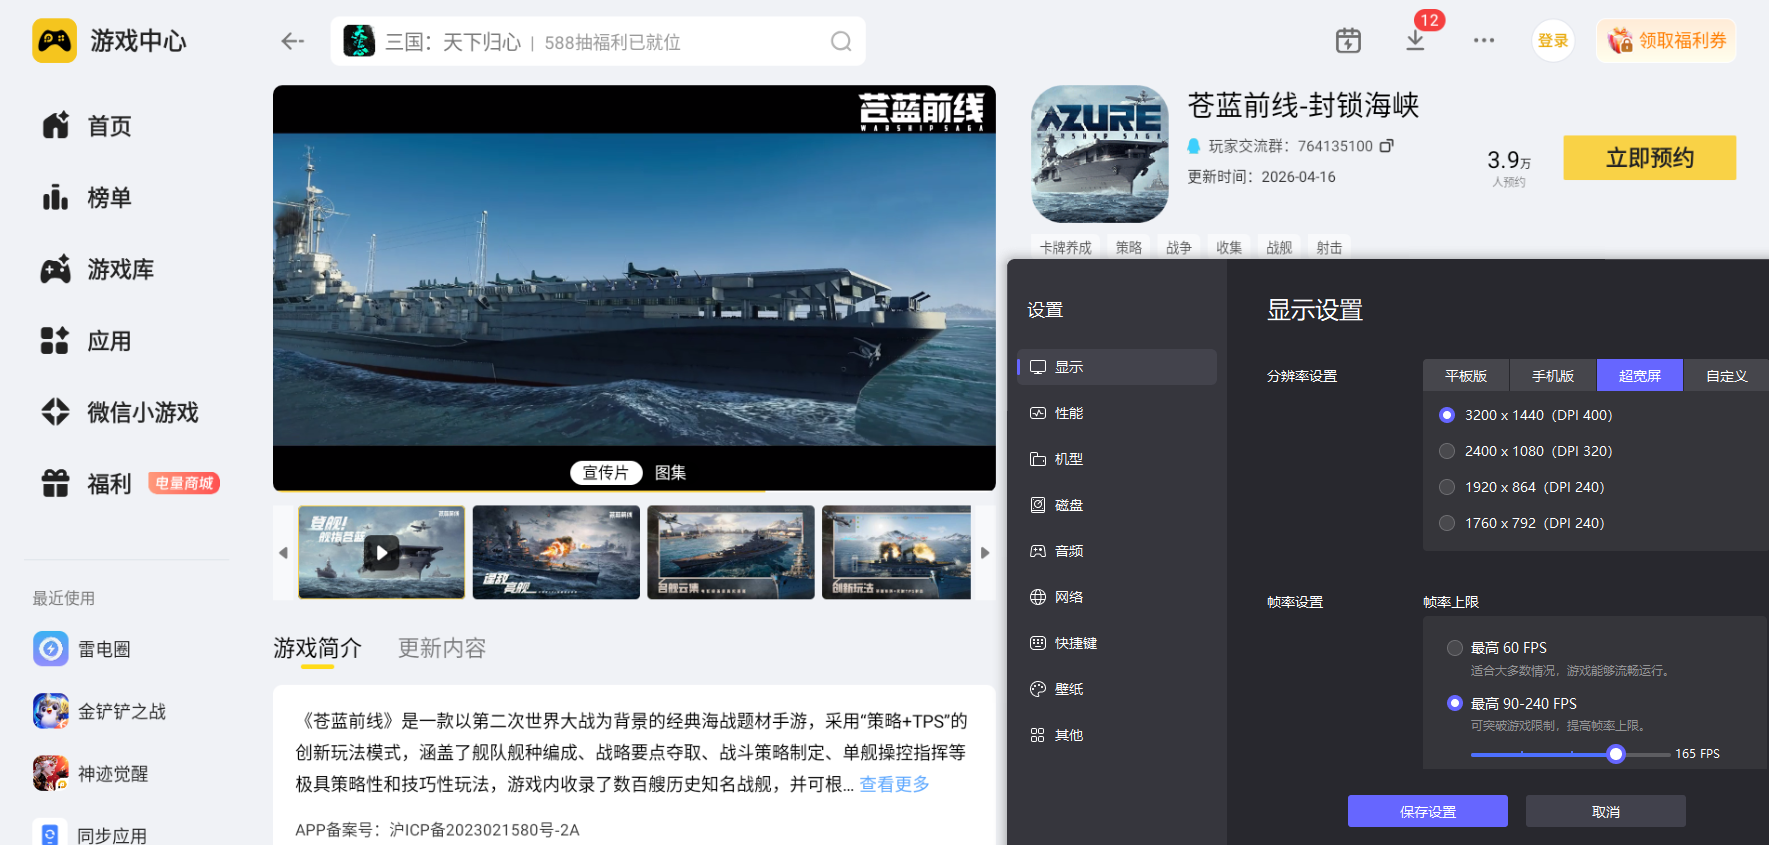Open the download manager icon
1769x845 pixels.
(1415, 41)
